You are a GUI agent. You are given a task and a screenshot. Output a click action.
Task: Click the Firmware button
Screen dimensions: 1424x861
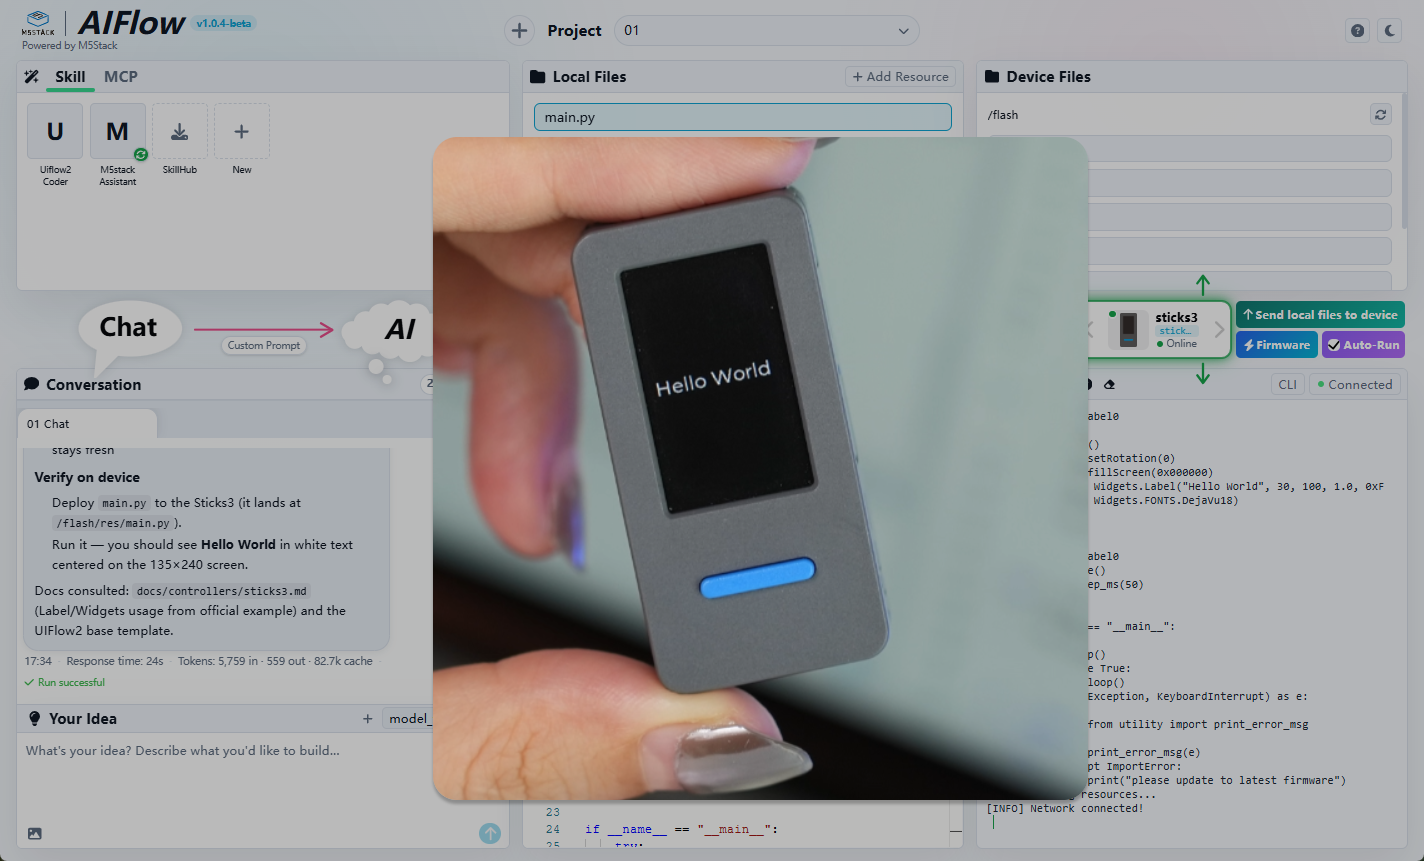click(x=1277, y=345)
